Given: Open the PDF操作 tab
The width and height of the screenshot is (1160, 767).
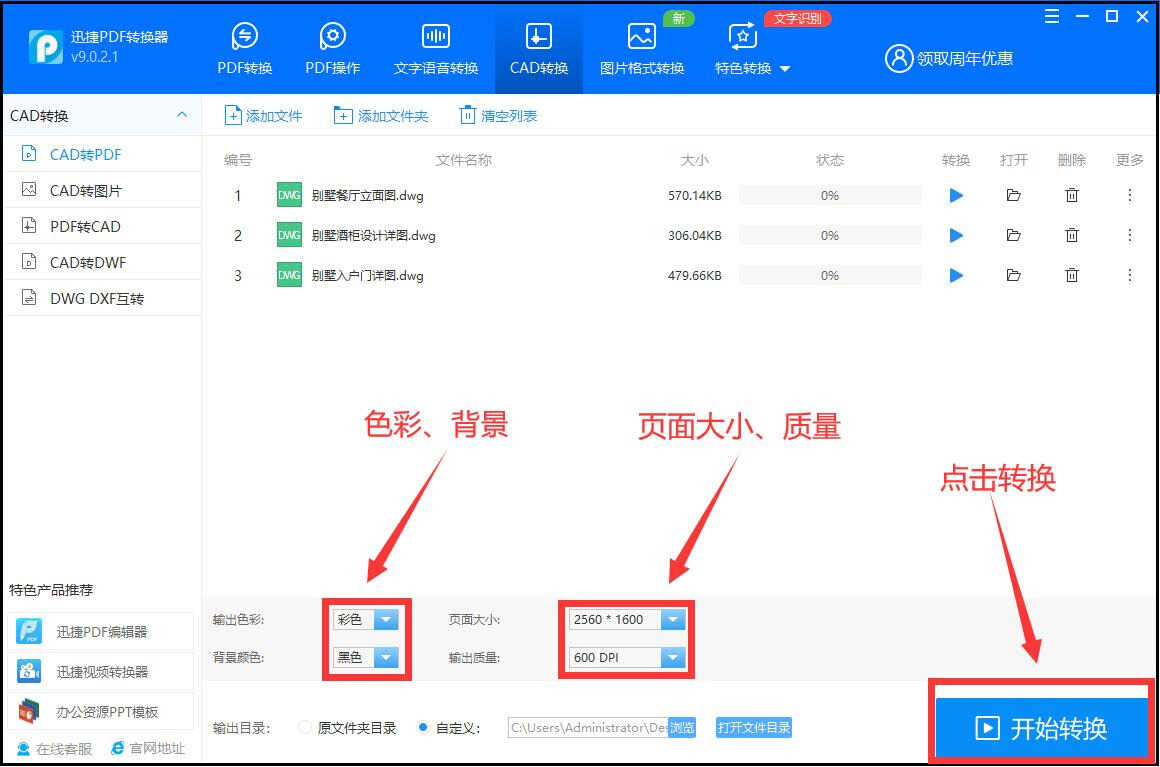Looking at the screenshot, I should coord(332,49).
